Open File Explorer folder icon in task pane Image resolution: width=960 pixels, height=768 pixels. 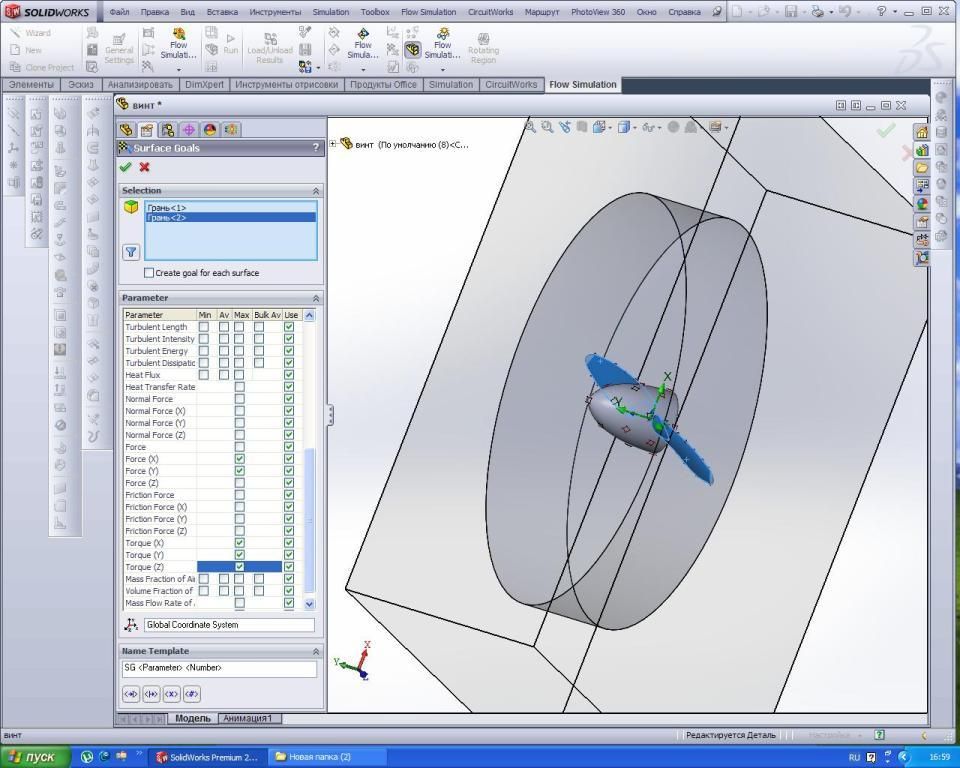[921, 168]
